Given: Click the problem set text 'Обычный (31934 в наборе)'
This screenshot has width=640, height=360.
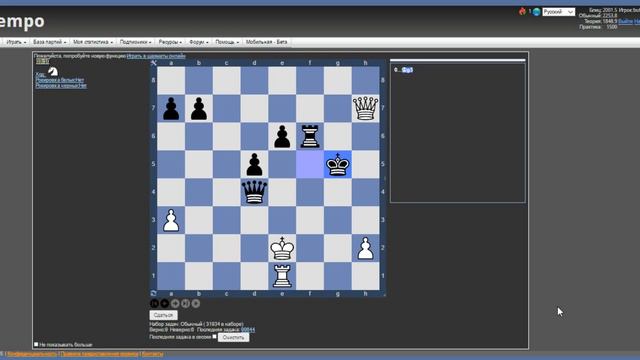Looking at the screenshot, I should pos(212,324).
